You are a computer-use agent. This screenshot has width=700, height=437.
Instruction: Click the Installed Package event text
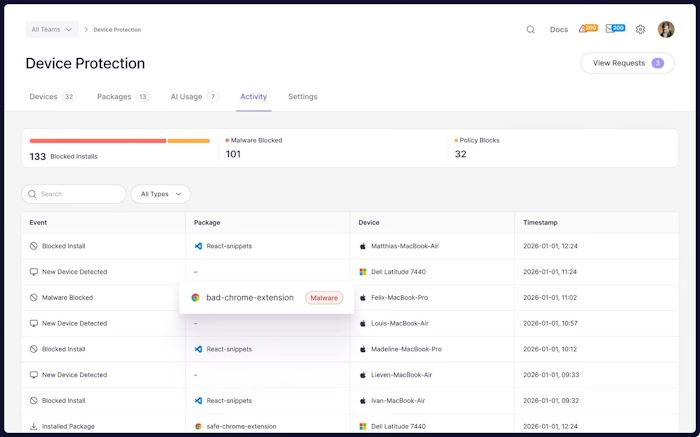pyautogui.click(x=68, y=426)
